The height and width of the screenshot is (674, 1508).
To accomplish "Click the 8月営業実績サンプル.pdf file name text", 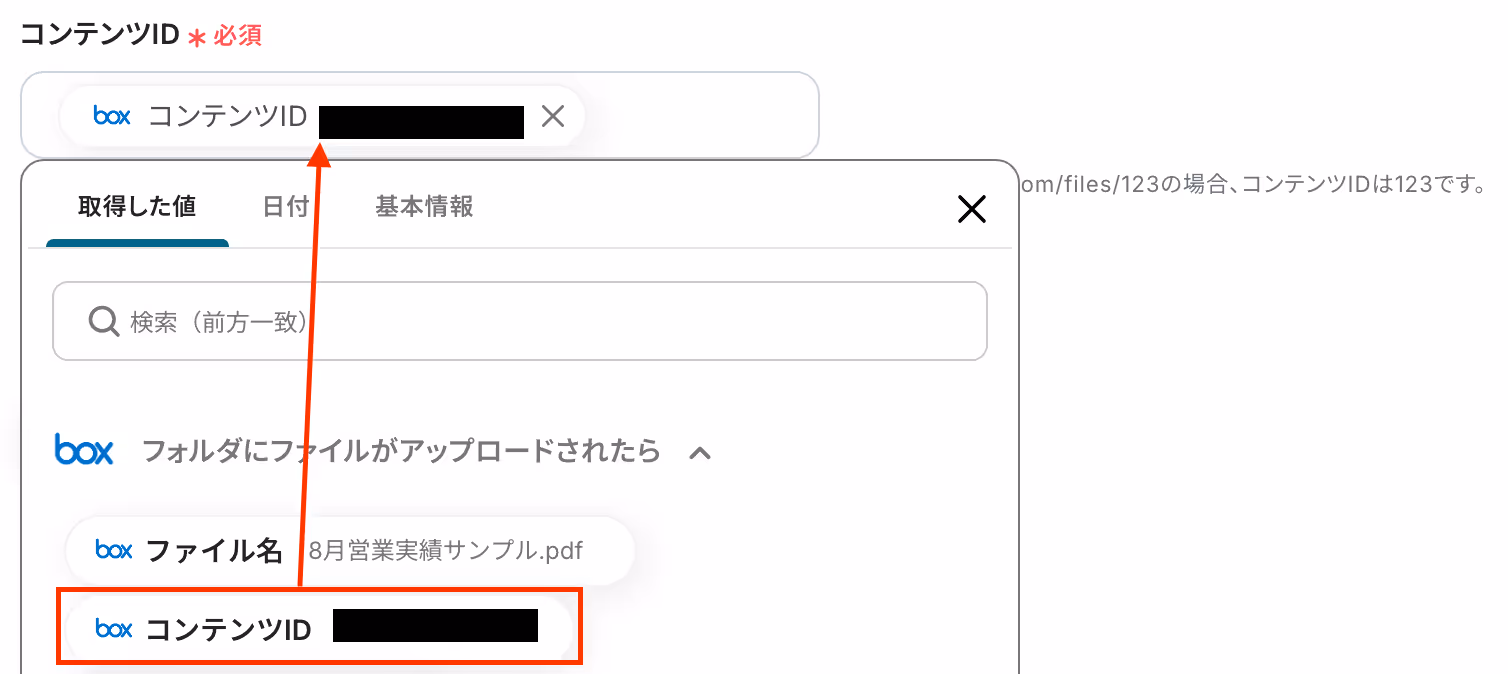I will click(446, 550).
